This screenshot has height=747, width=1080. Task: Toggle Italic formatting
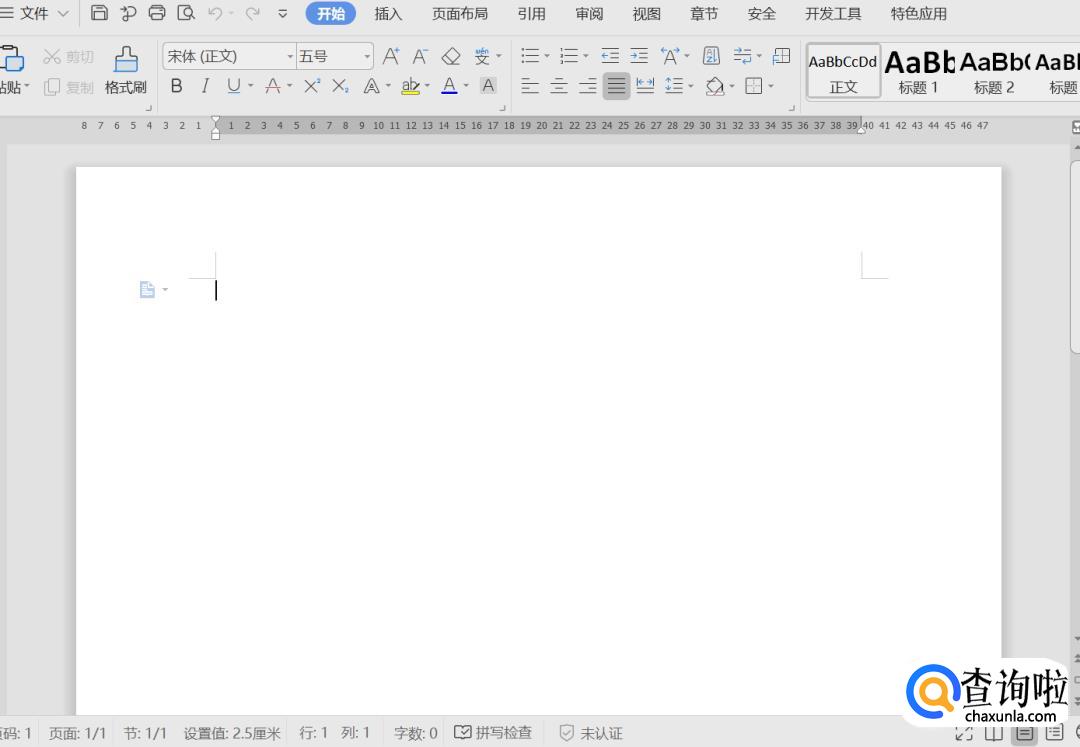coord(205,86)
